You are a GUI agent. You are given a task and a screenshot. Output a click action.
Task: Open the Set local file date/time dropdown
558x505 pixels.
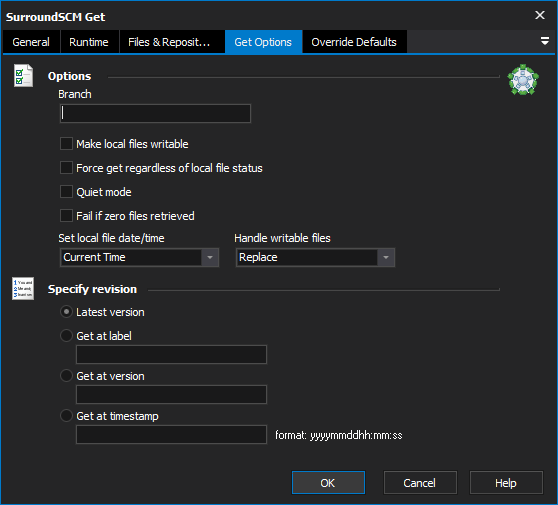coord(139,257)
